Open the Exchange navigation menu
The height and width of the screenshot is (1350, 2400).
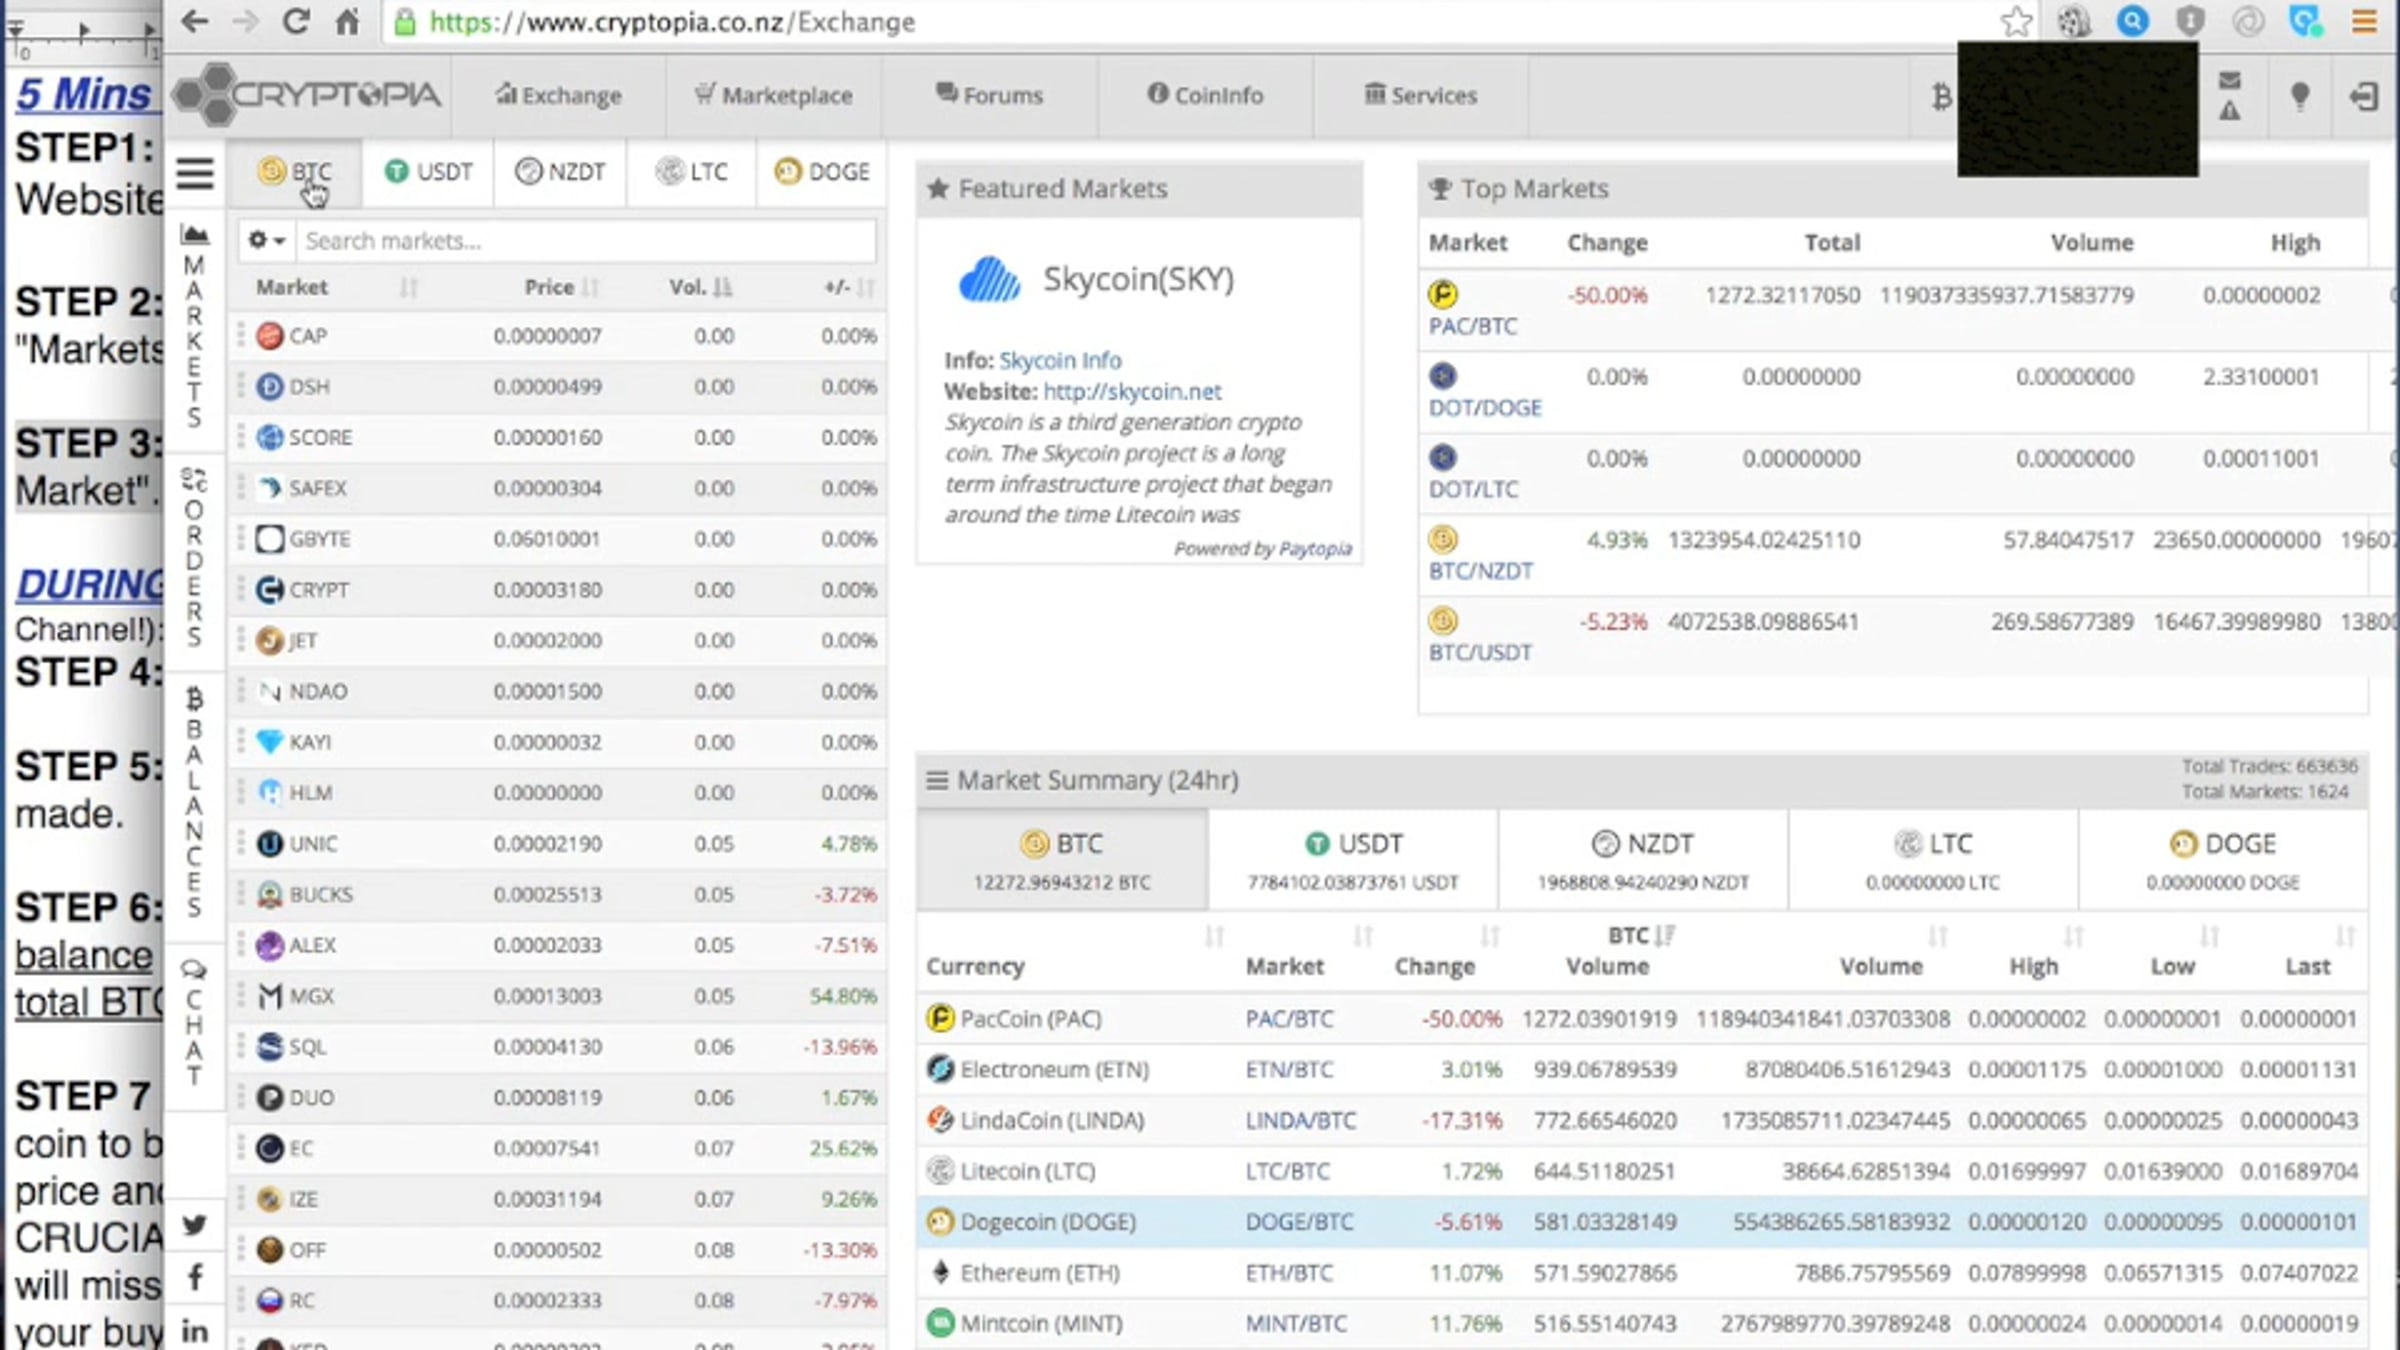click(559, 96)
